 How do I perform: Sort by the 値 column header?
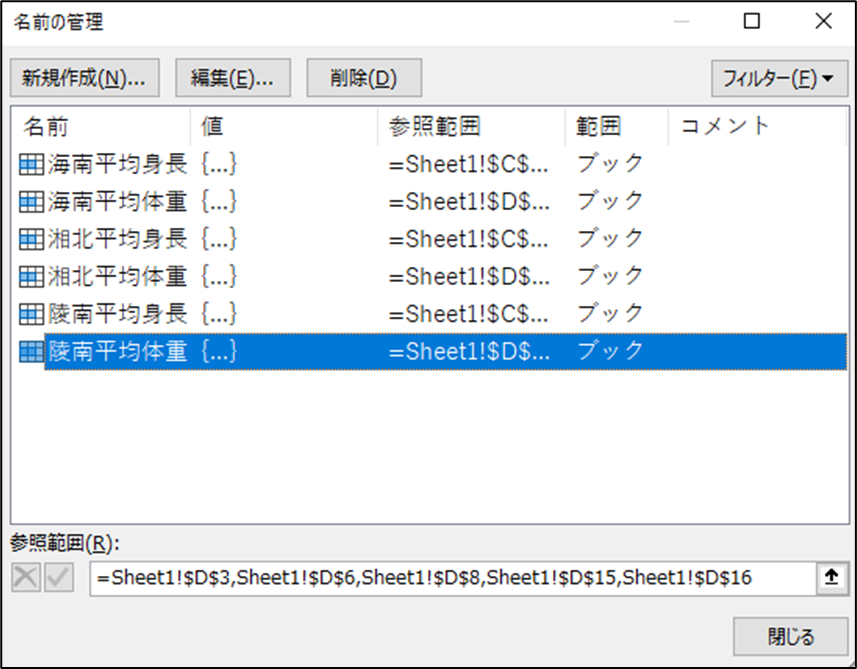(284, 126)
